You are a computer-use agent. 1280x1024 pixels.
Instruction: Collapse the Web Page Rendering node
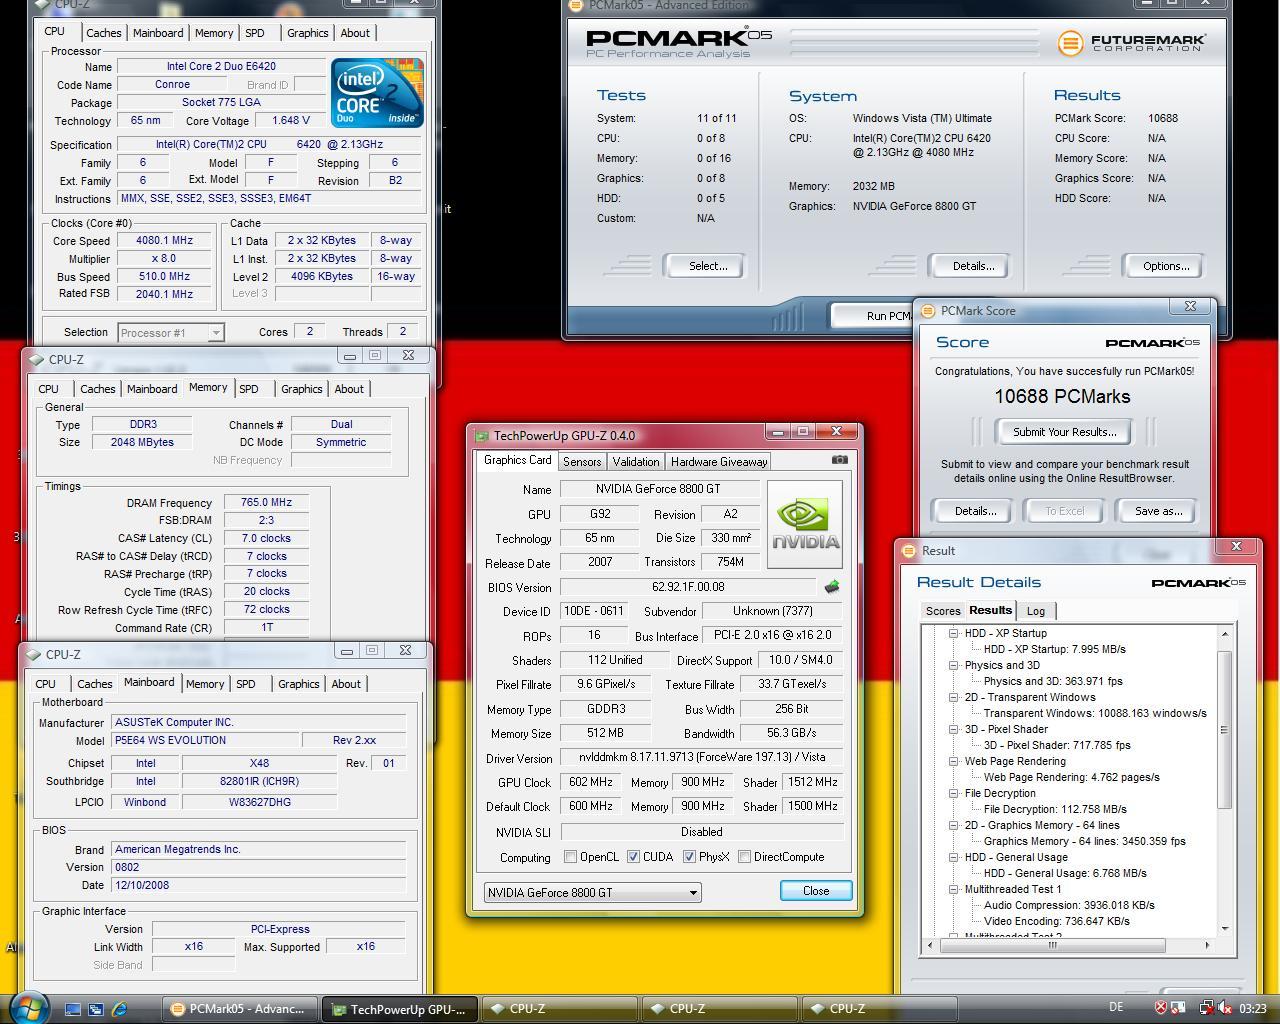pos(954,761)
